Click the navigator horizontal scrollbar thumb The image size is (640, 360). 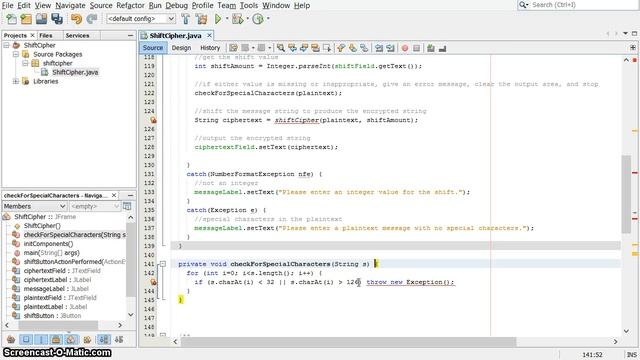(x=58, y=325)
